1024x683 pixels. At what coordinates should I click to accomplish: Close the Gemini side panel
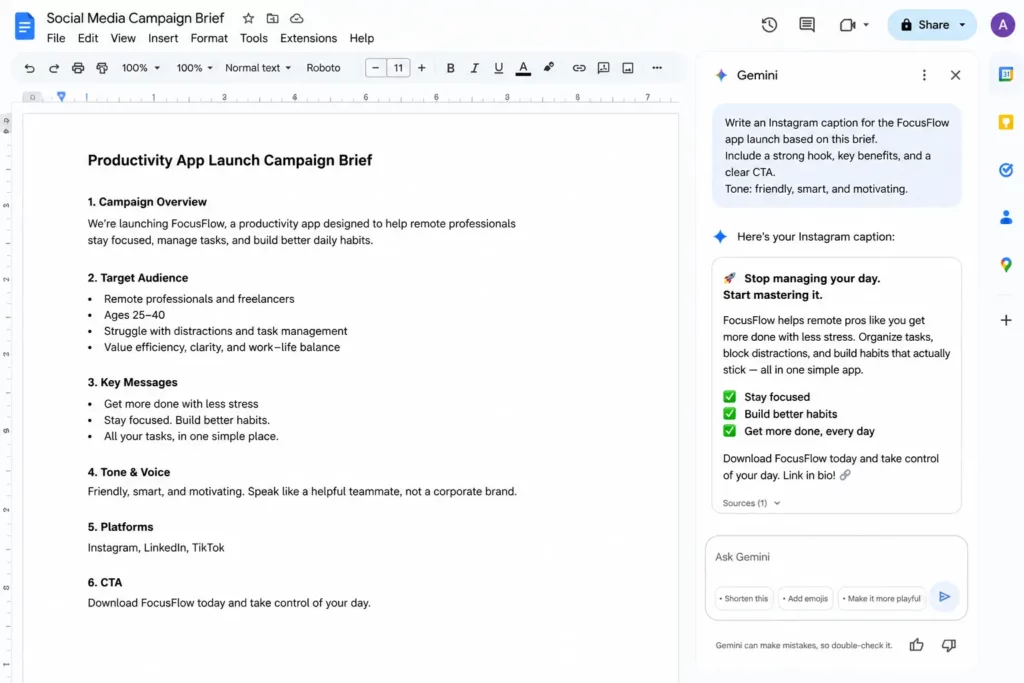(955, 75)
